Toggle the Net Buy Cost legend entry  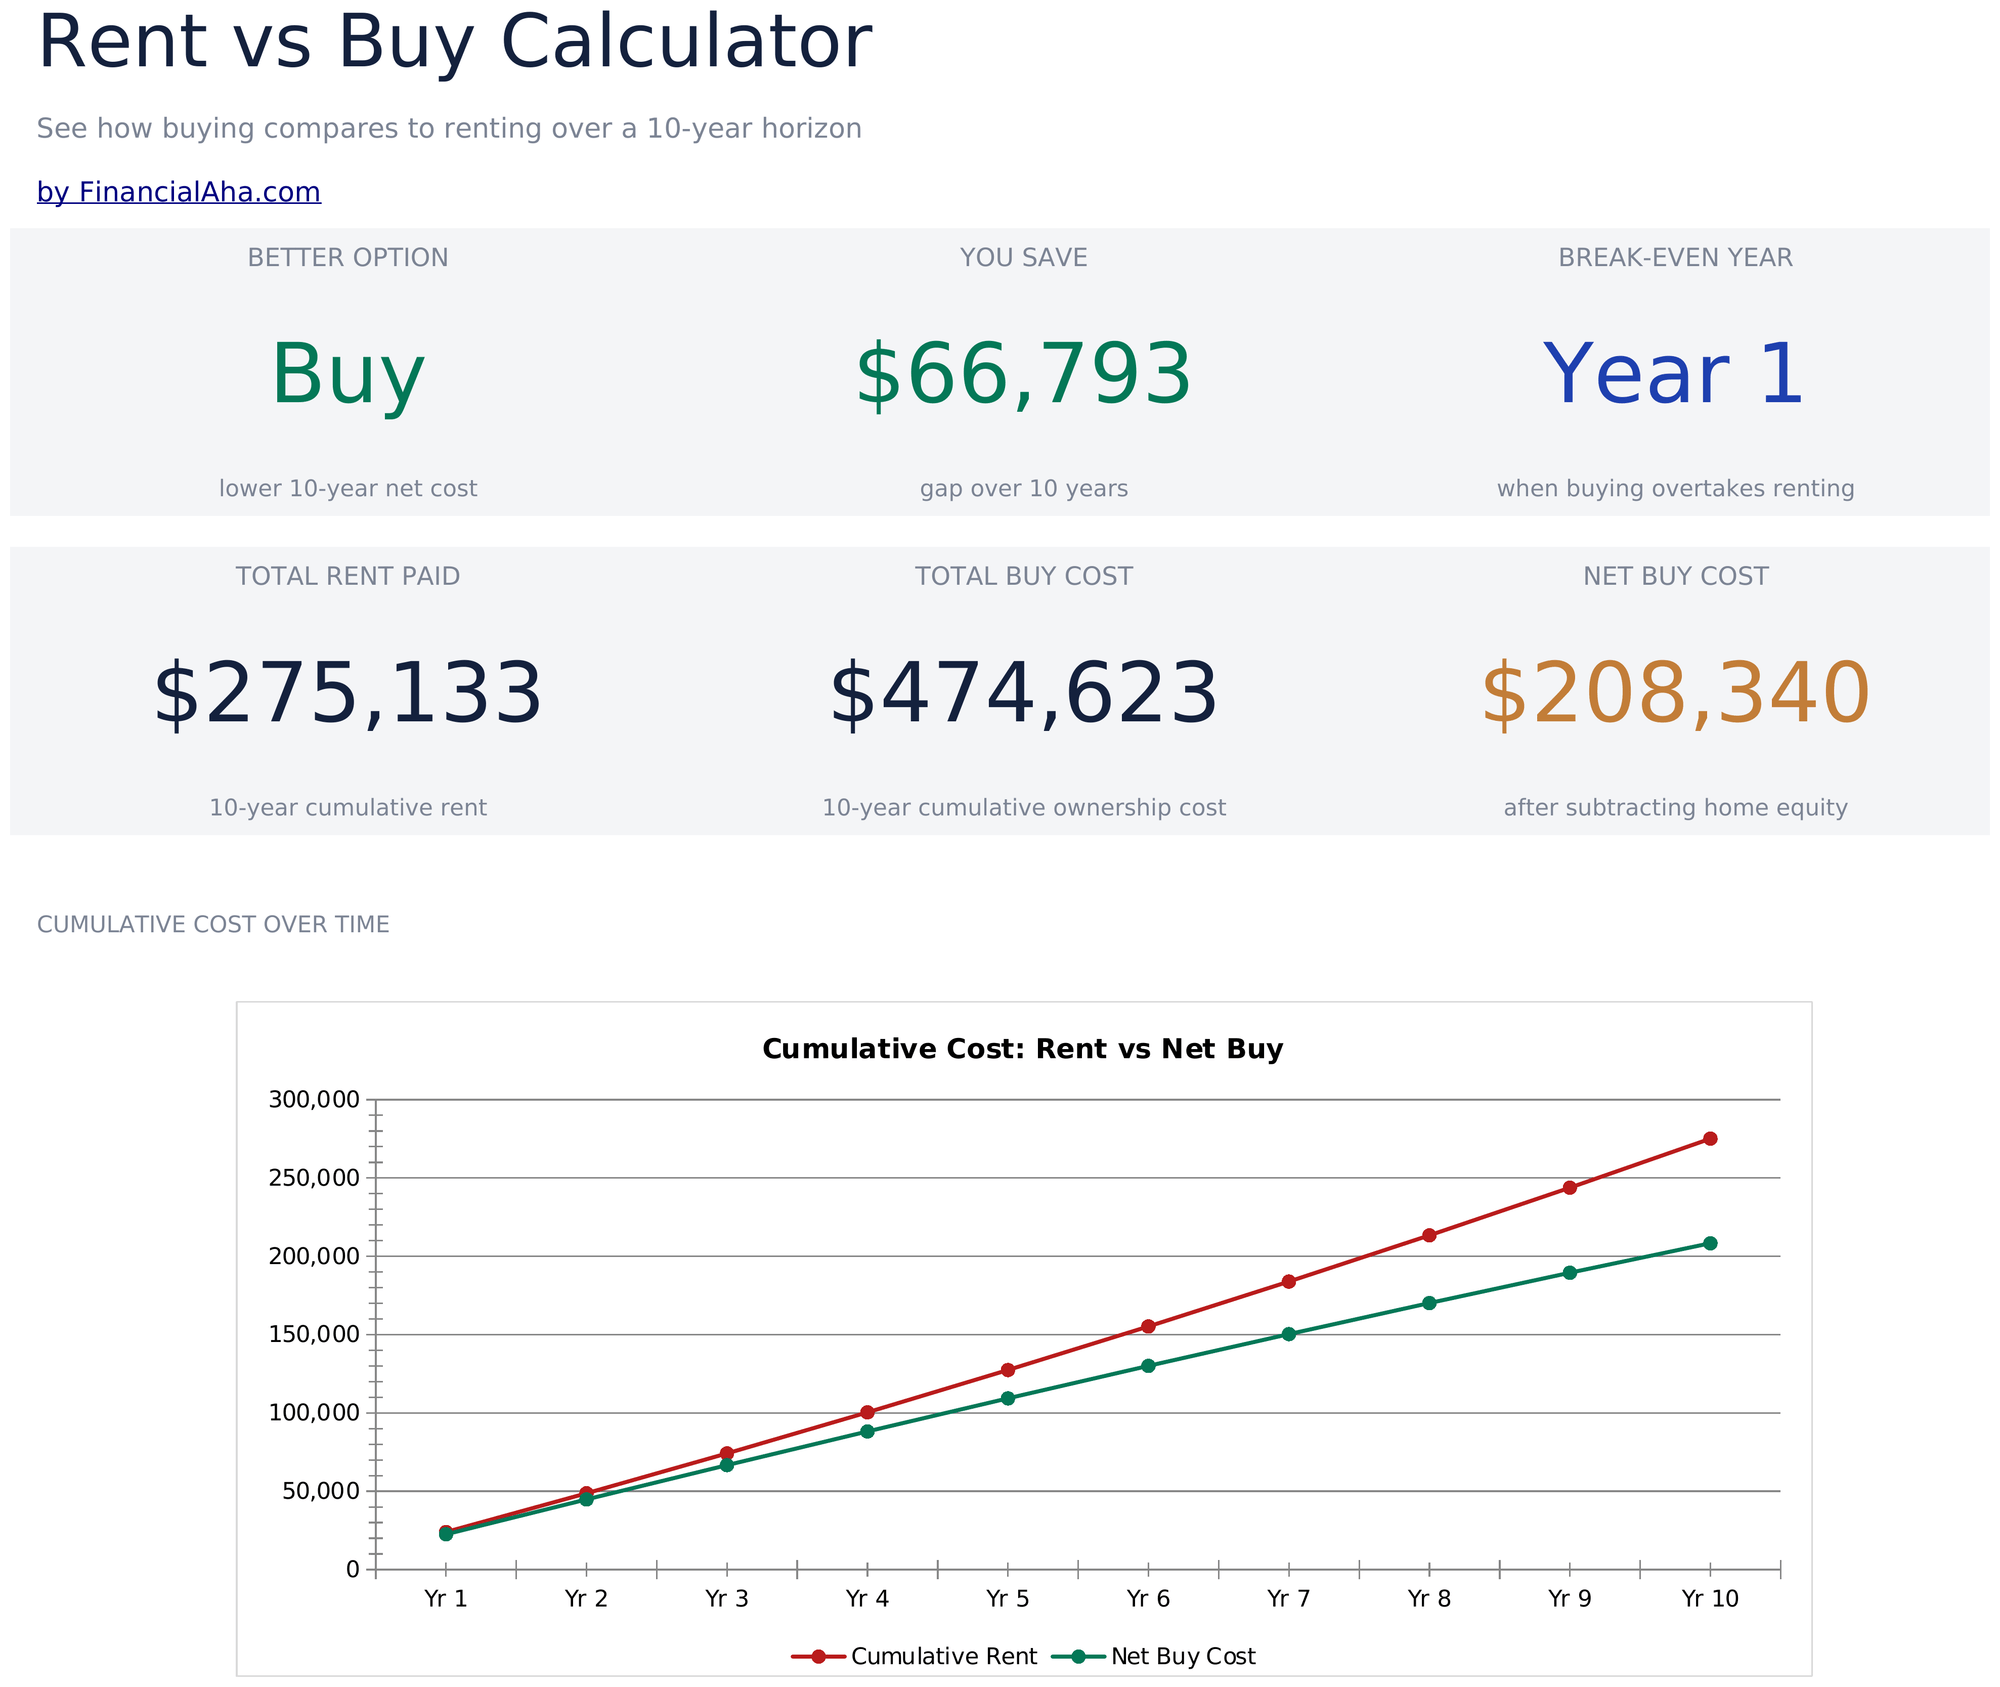click(x=1155, y=1656)
